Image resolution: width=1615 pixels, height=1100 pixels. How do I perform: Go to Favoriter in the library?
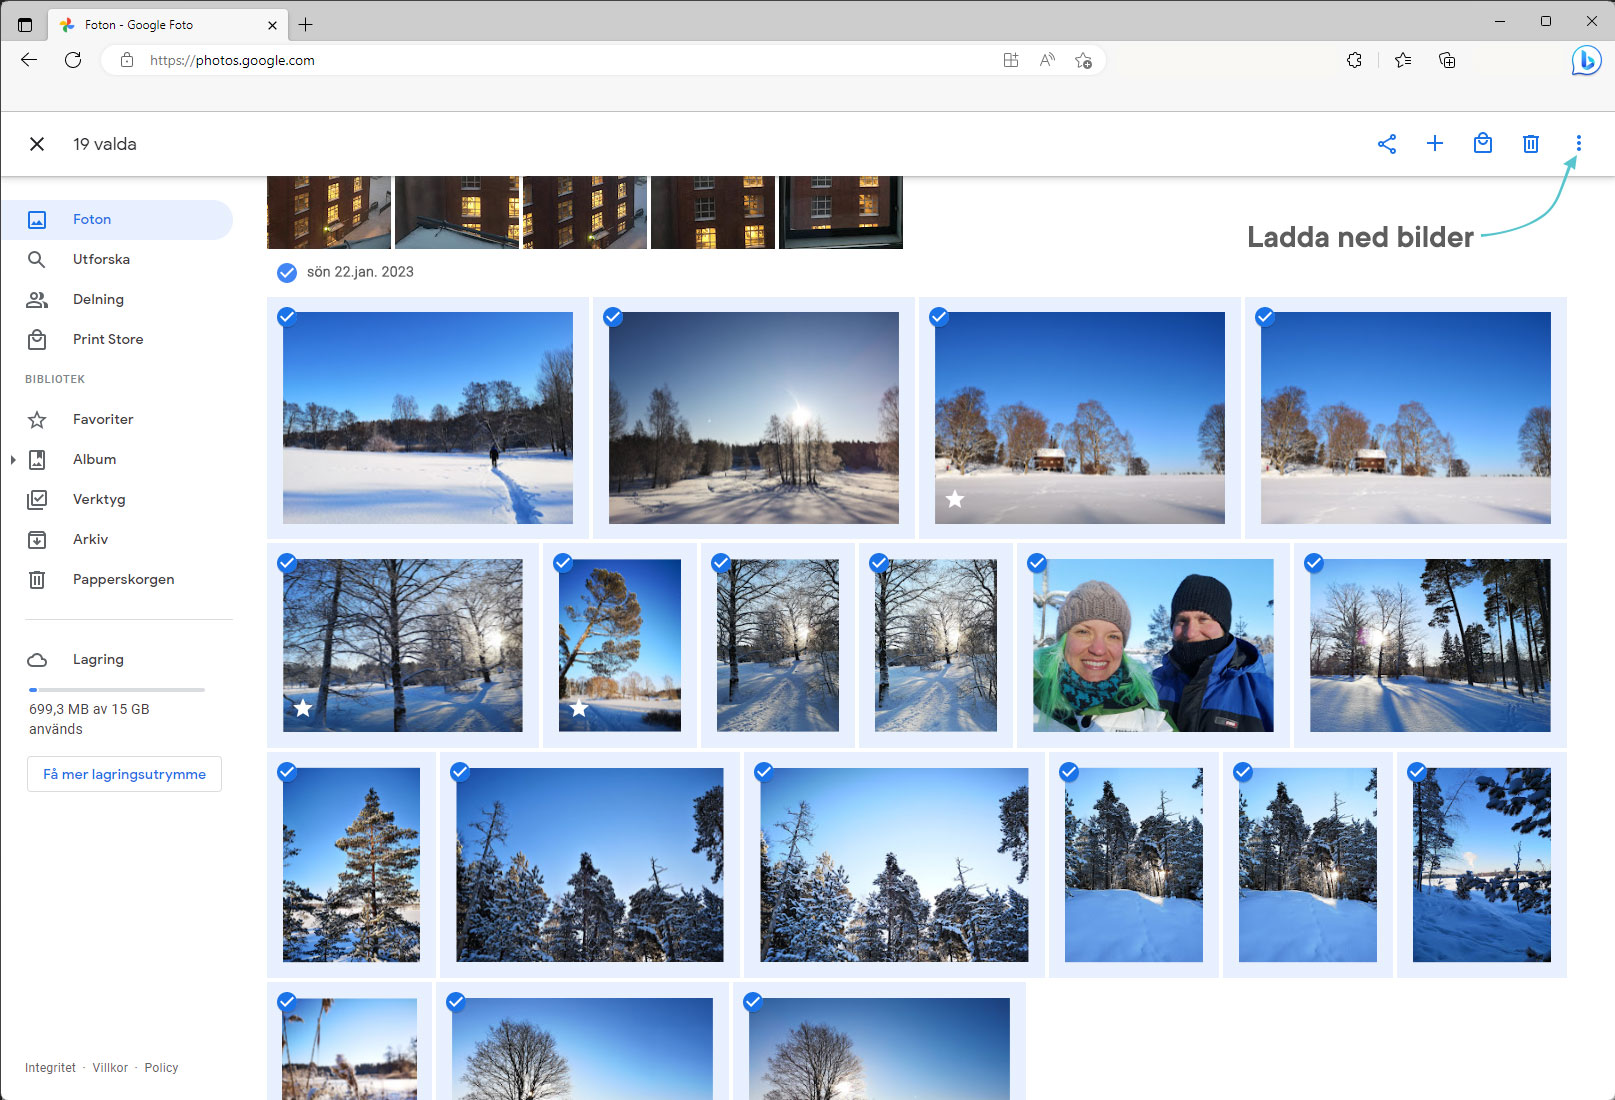(102, 419)
